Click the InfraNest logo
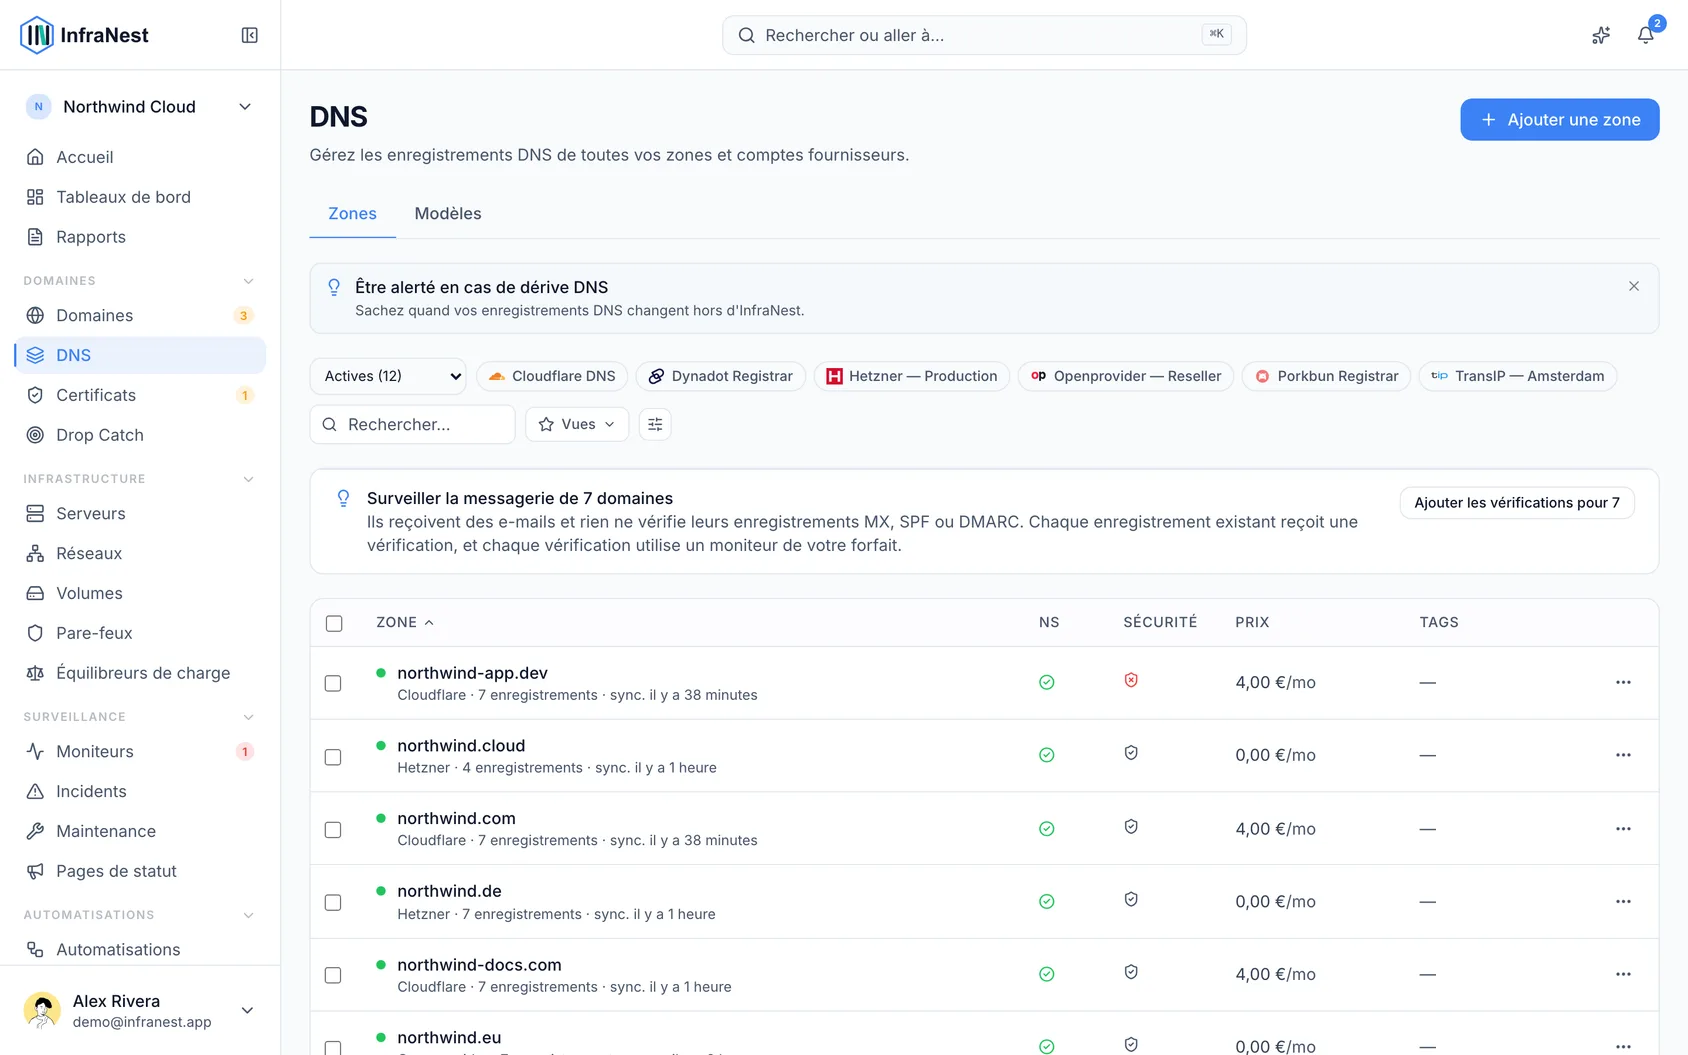 [x=84, y=35]
